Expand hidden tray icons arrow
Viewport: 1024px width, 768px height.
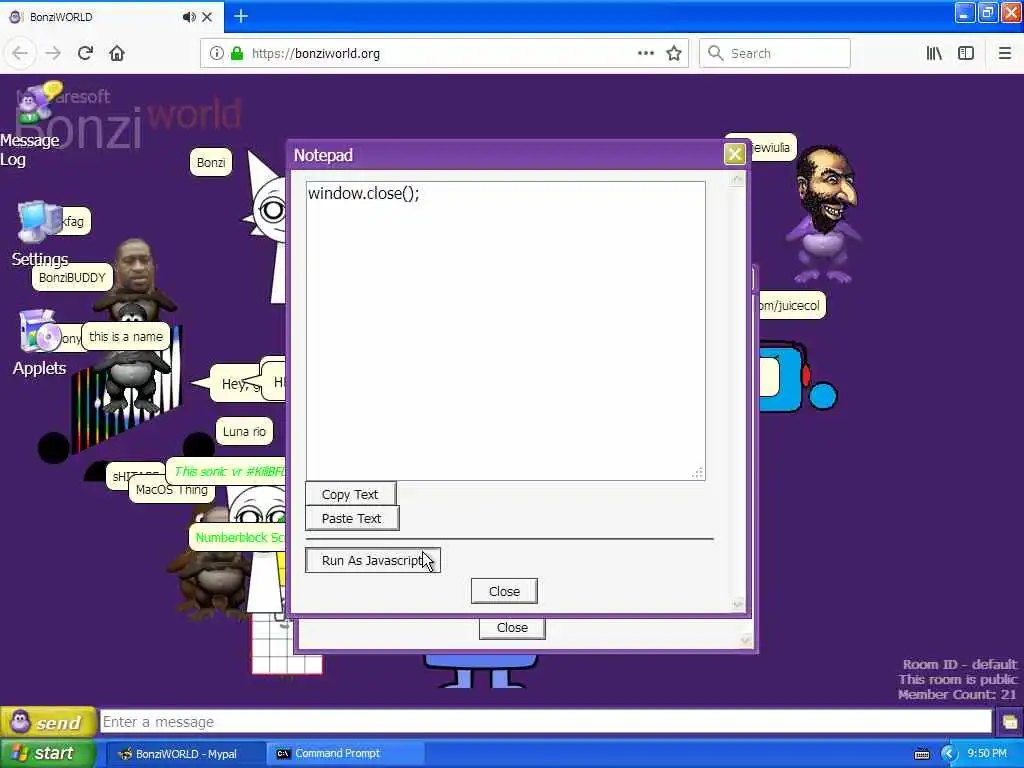click(948, 754)
